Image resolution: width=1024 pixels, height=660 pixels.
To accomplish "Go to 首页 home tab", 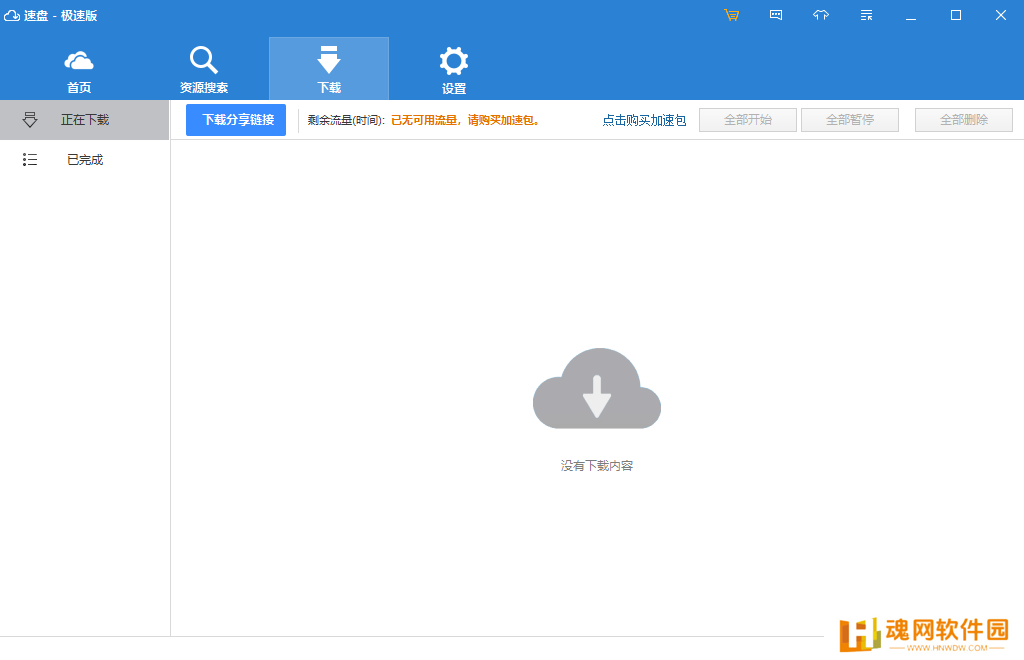I will [x=79, y=71].
